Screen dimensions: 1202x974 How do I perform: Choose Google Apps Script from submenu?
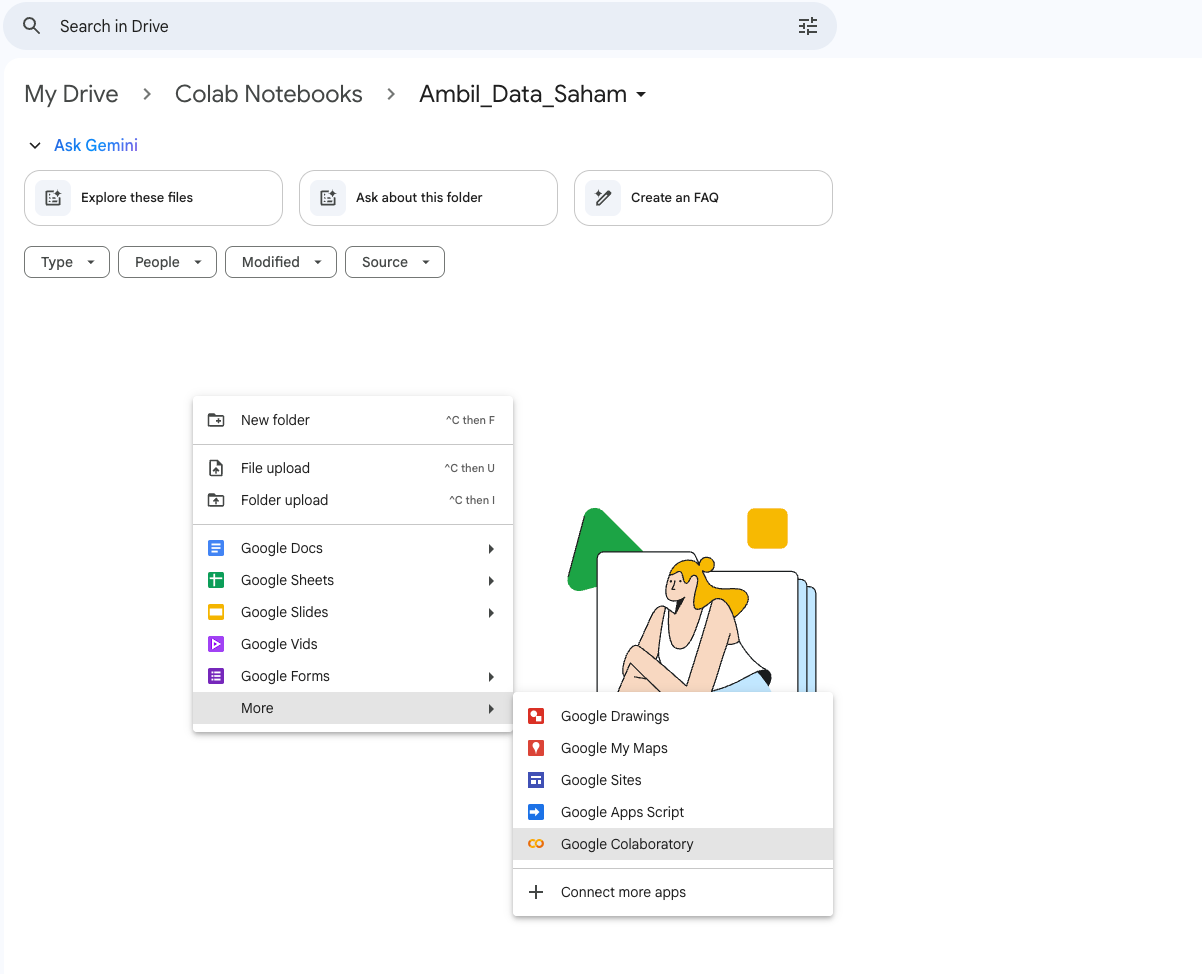(x=673, y=812)
